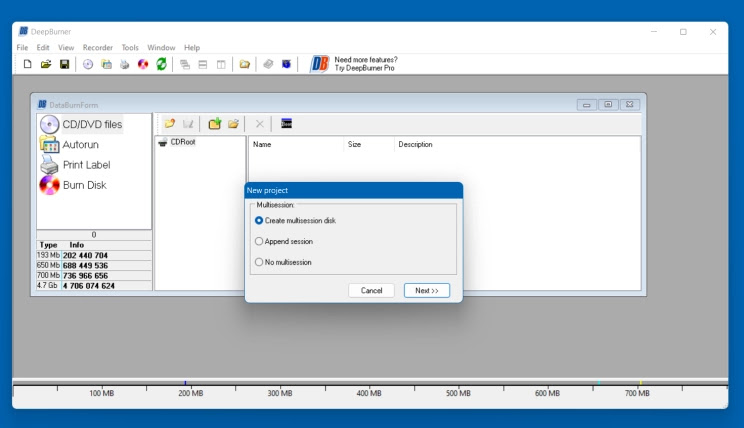Viewport: 744px width, 428px height.
Task: Select Append session radio button
Action: click(284, 242)
